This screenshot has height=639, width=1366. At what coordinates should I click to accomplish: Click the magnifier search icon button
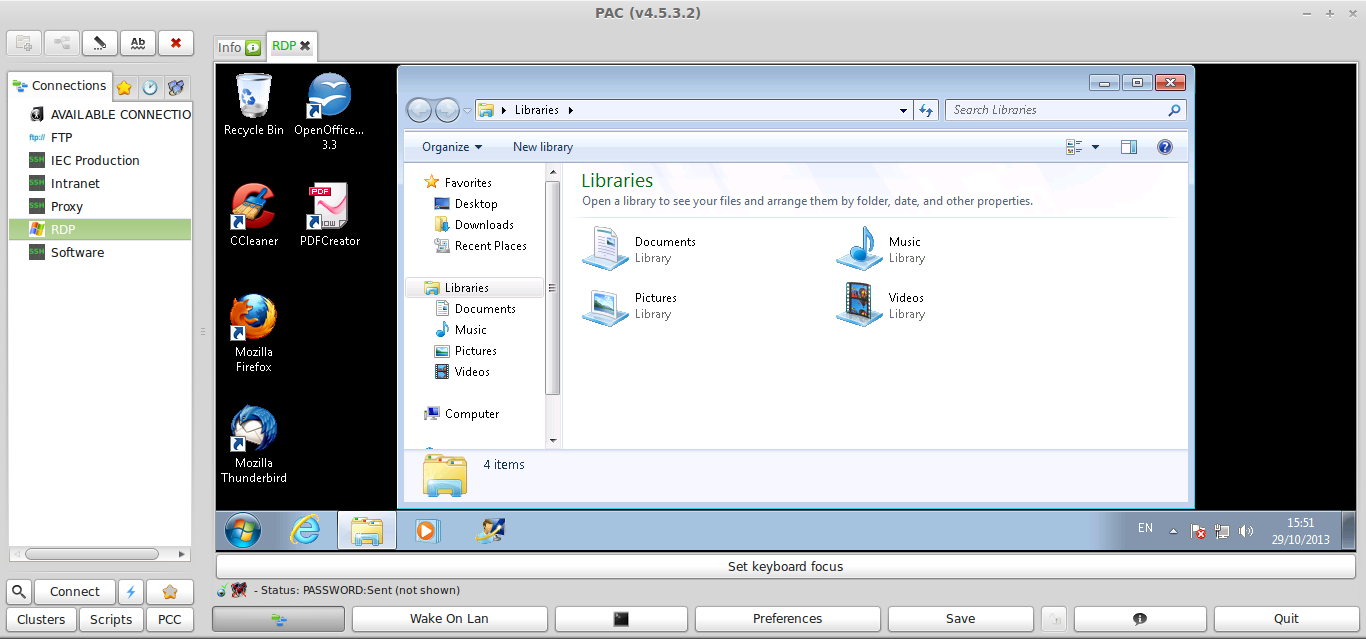pos(19,592)
